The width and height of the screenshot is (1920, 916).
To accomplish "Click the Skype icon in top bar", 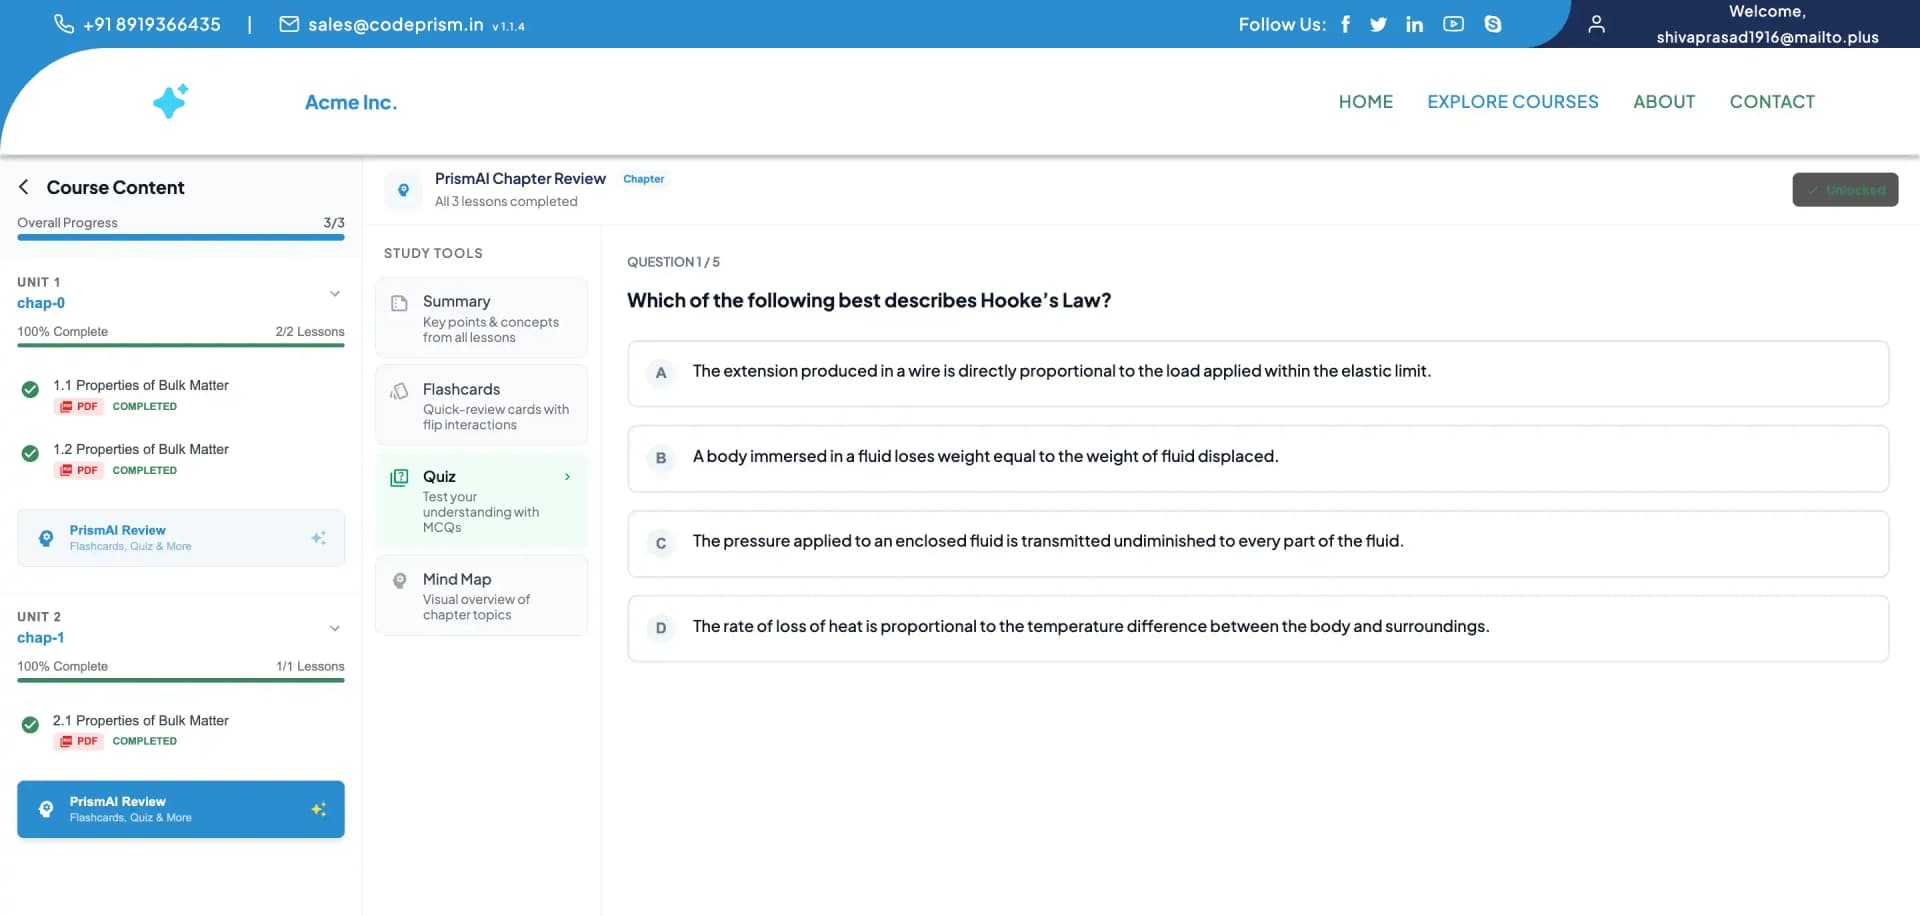I will (1492, 24).
